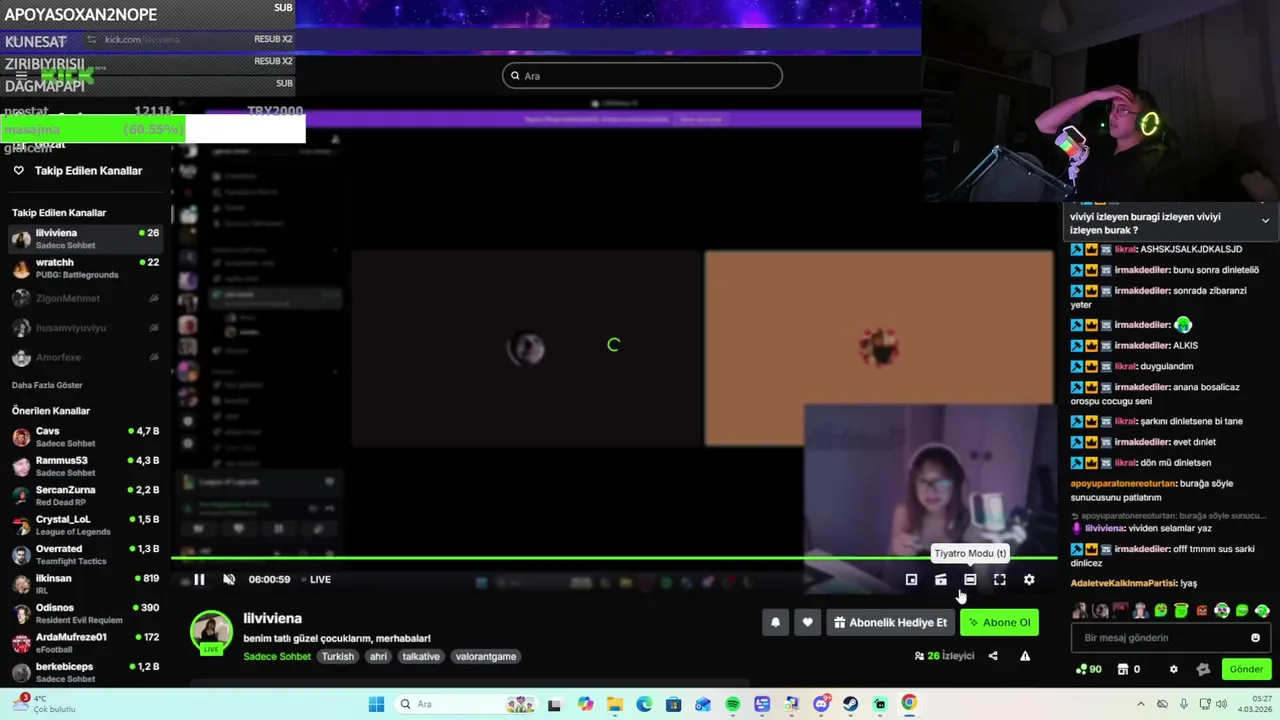Open Amorfexe offline channel
This screenshot has width=1280, height=720.
(85, 357)
